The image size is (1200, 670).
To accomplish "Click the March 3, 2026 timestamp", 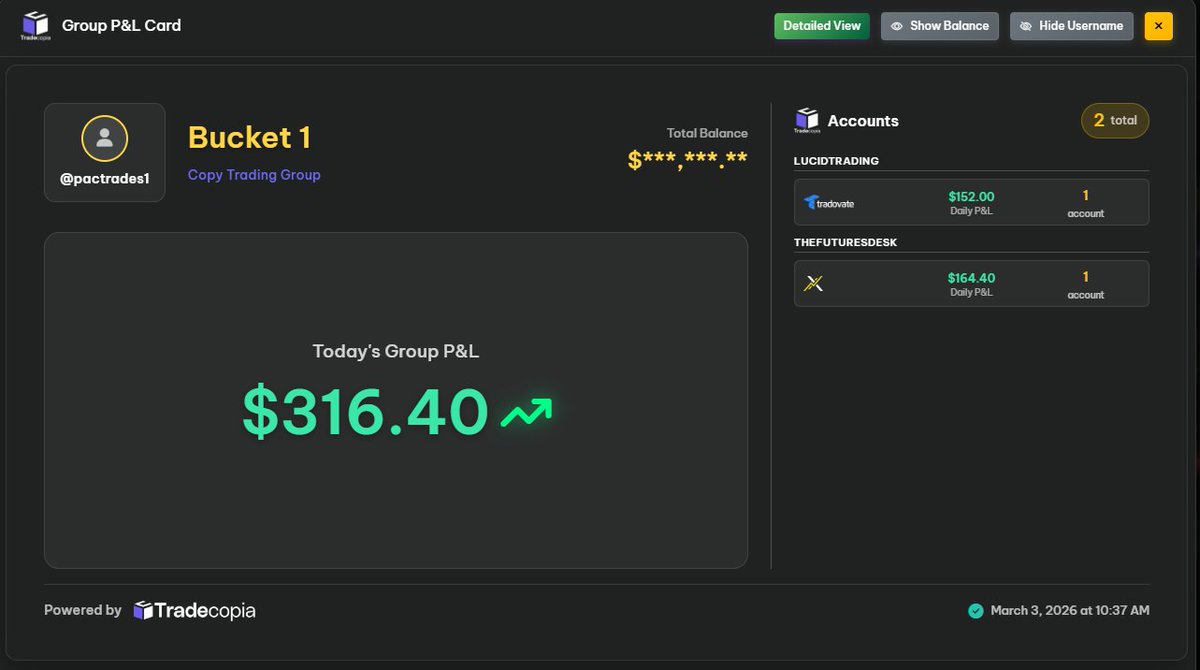I will 1070,610.
